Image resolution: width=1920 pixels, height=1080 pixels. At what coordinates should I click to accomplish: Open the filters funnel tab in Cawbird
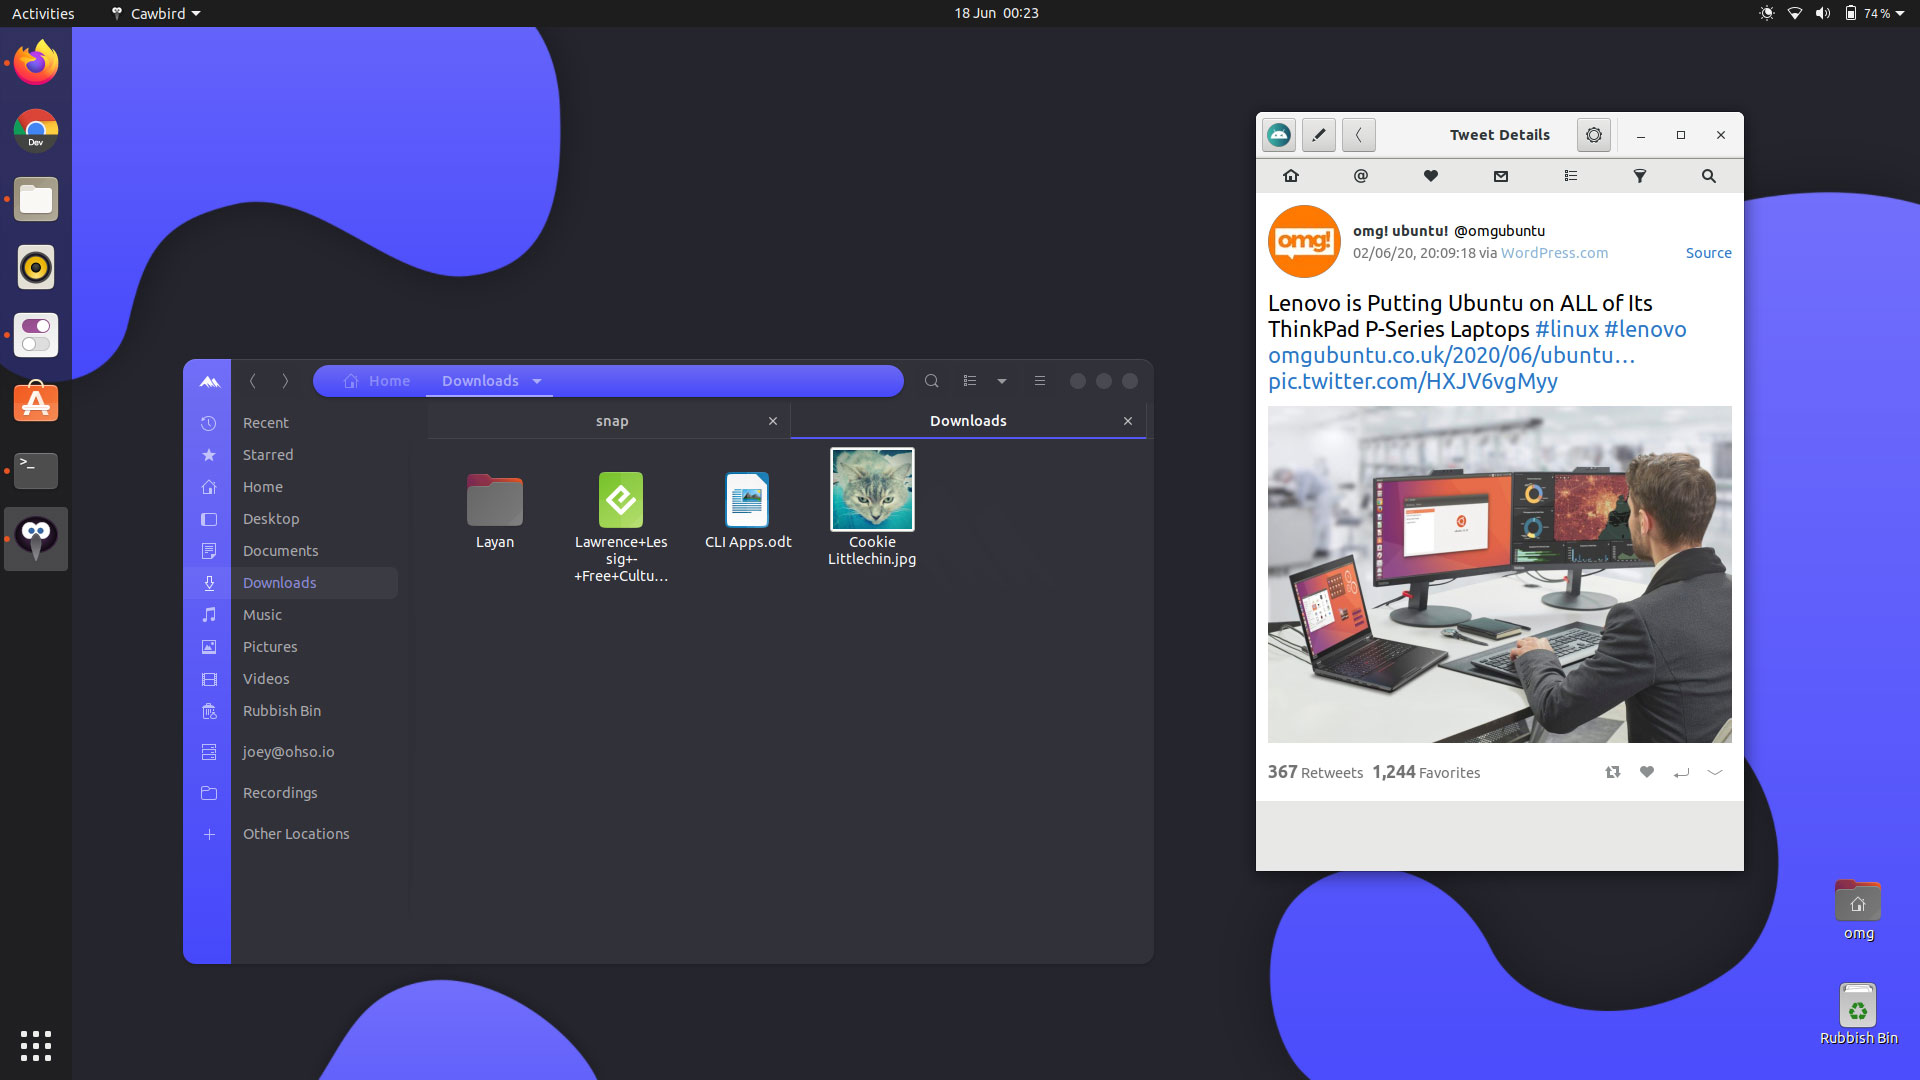point(1640,176)
